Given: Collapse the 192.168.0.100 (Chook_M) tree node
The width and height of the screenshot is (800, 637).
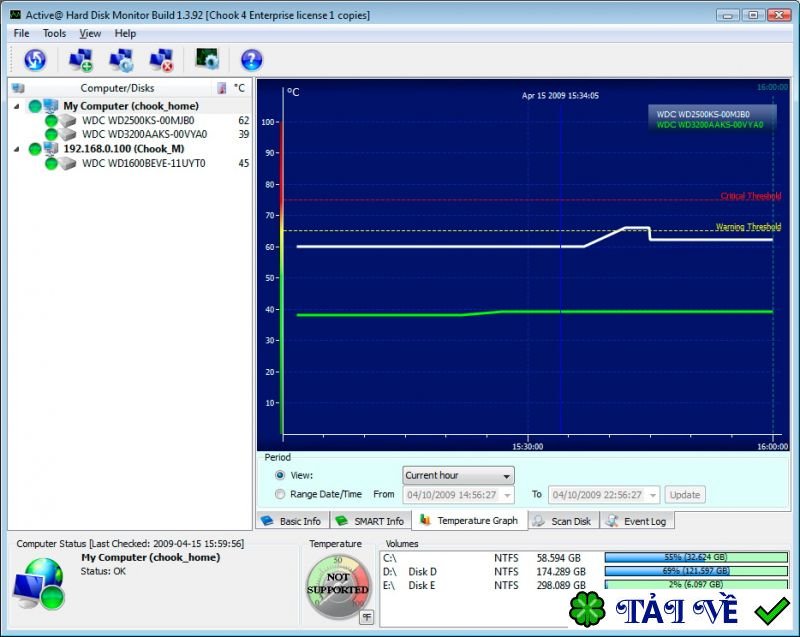Looking at the screenshot, I should [17, 148].
